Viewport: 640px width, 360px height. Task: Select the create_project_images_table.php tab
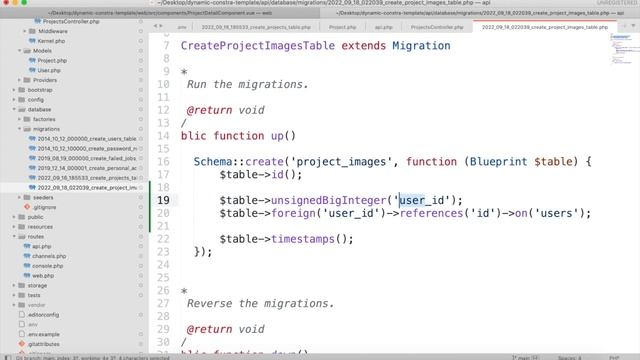pyautogui.click(x=545, y=27)
